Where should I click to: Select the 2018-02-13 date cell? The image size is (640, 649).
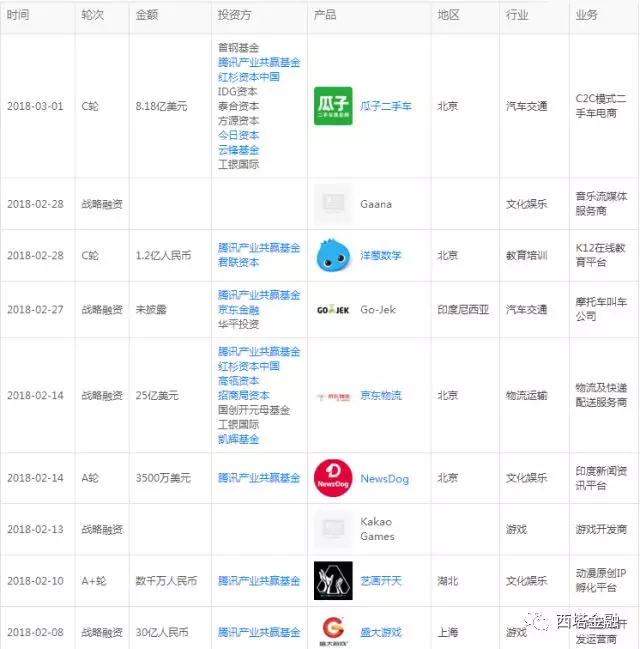35,529
